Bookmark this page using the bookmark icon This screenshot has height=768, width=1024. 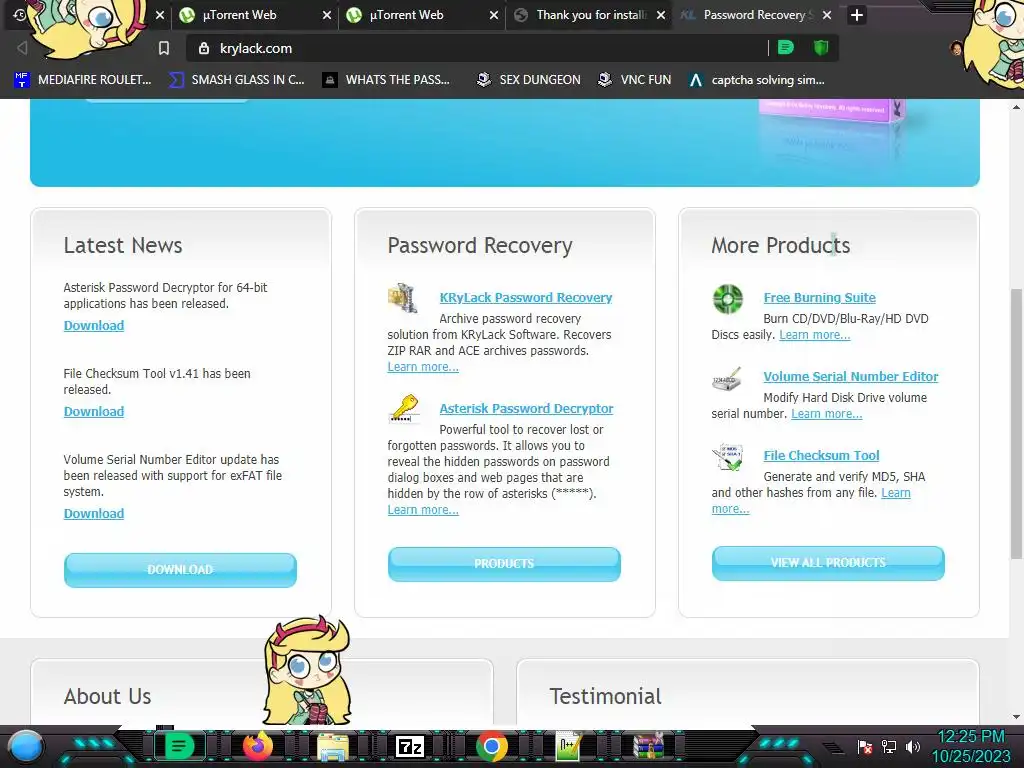(x=164, y=48)
